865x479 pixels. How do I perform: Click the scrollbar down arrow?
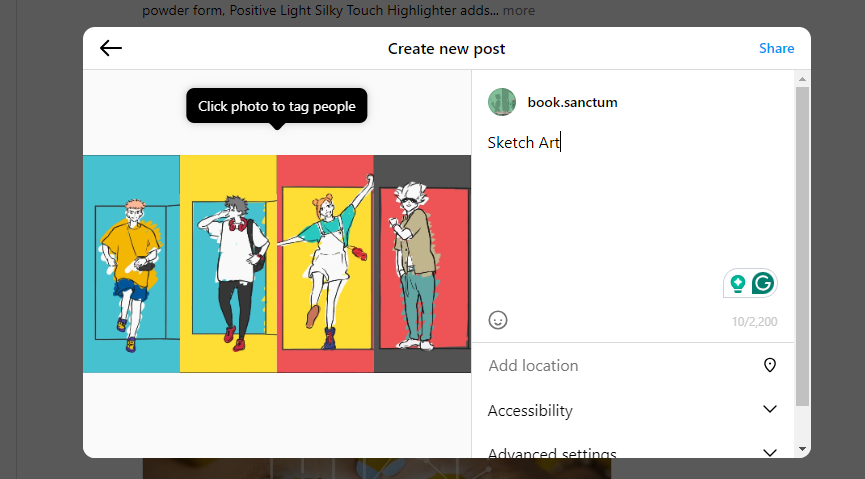802,449
